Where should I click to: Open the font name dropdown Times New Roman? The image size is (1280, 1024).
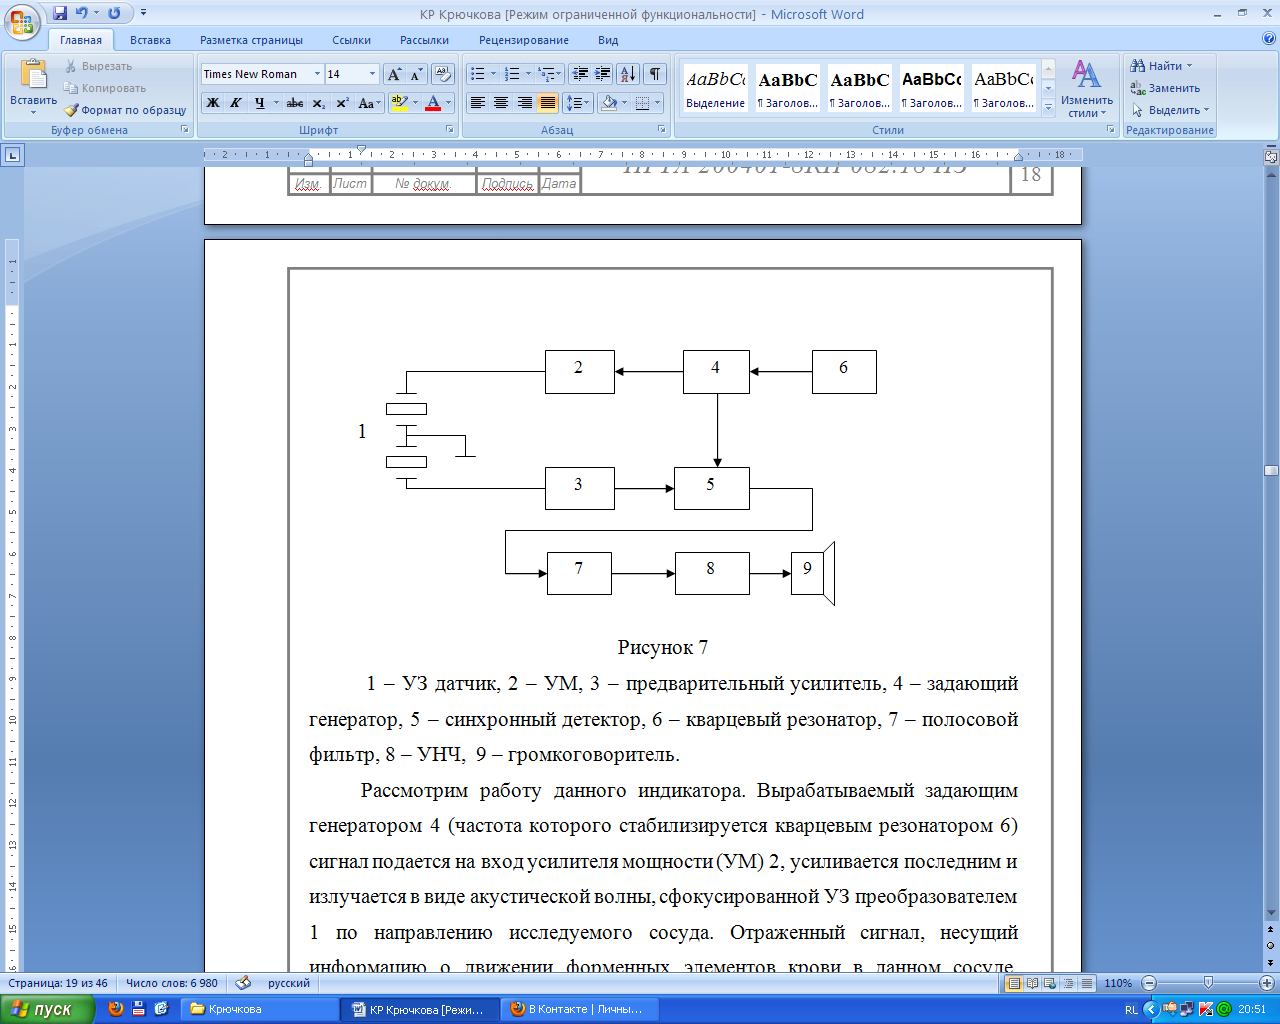(x=317, y=74)
